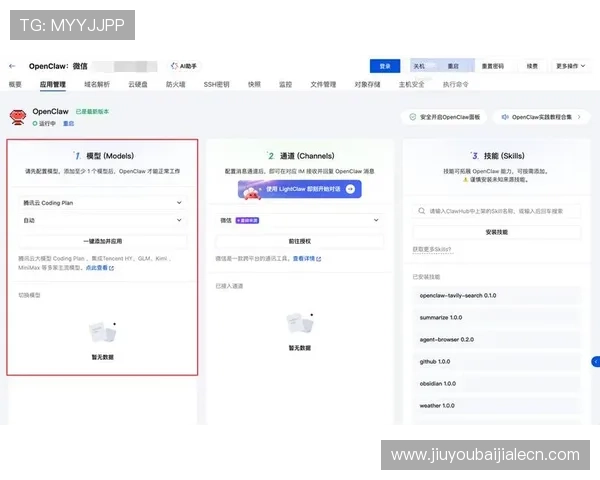600x480 pixels.
Task: Click the speaker icon beside OpenClaw实践教程合集
Action: point(505,117)
